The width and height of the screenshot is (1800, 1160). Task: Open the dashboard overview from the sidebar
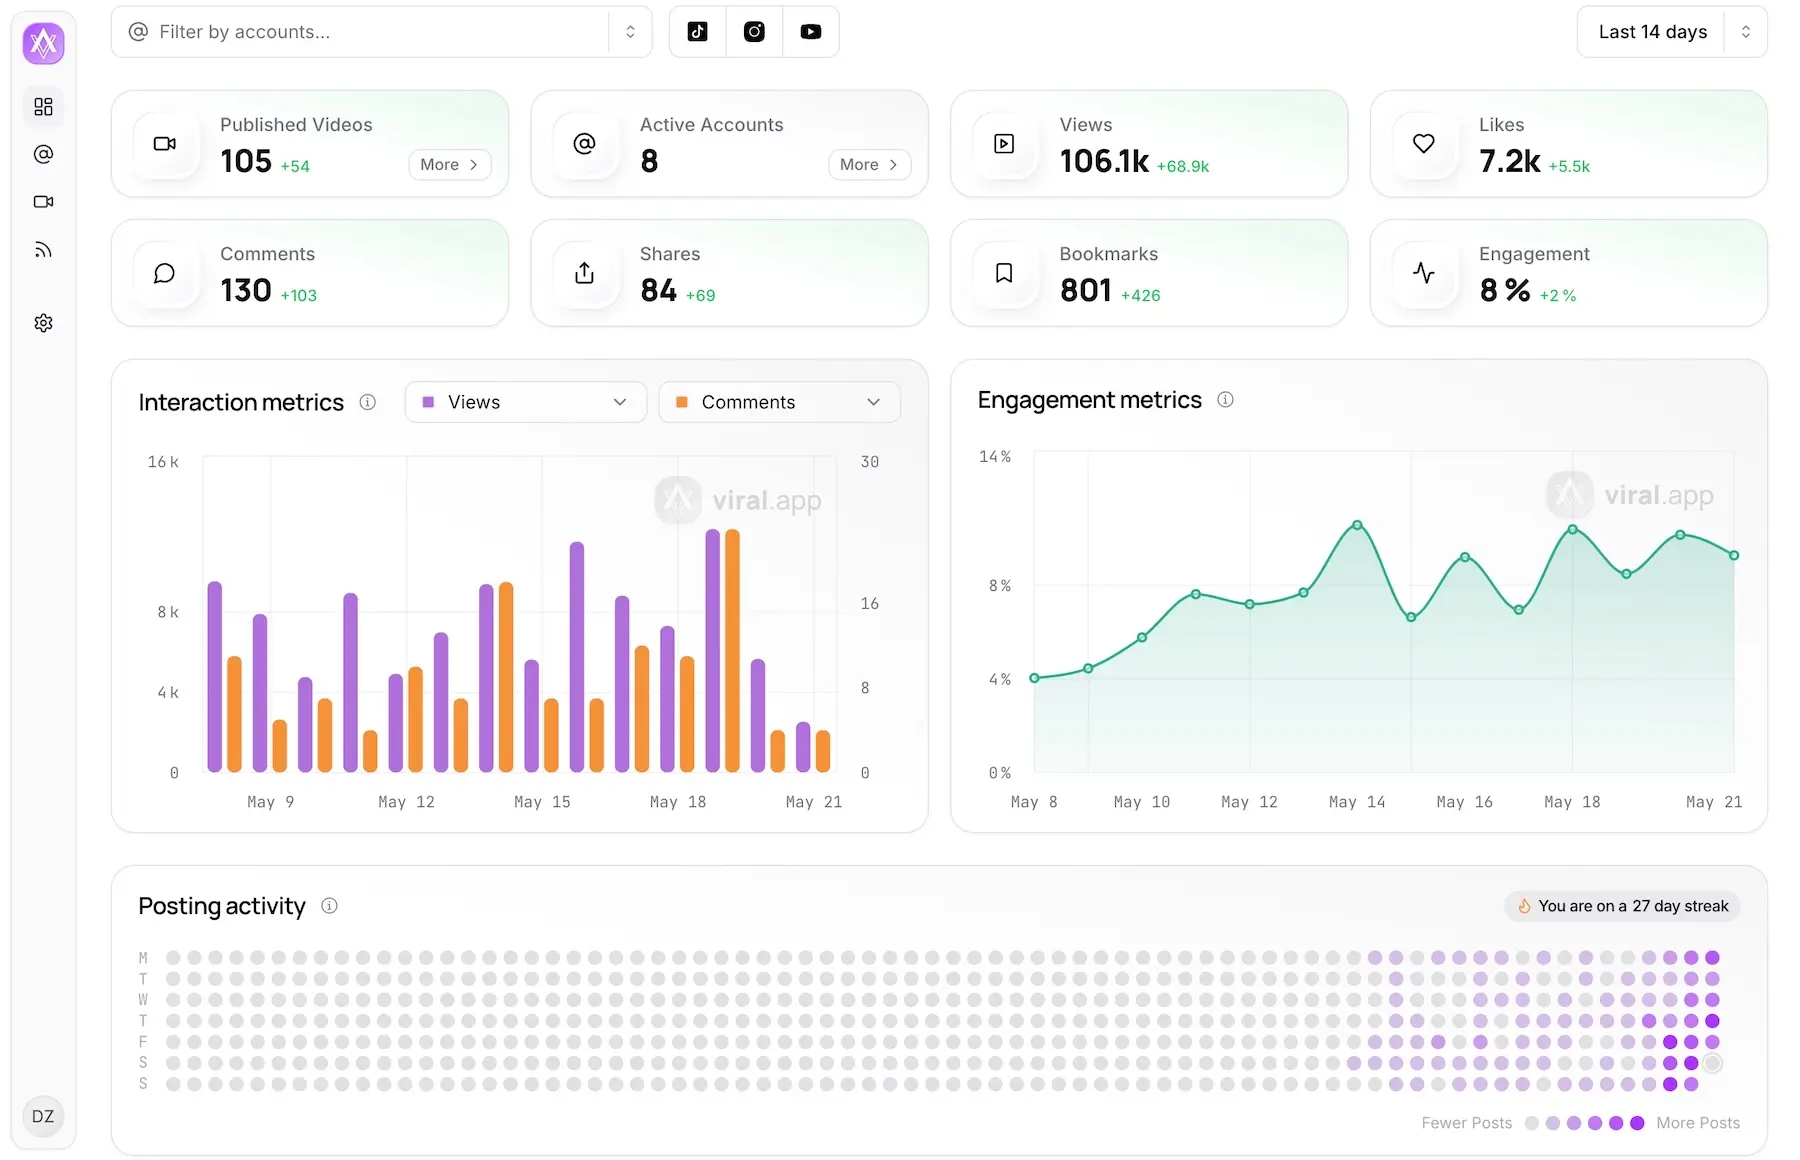click(x=43, y=107)
